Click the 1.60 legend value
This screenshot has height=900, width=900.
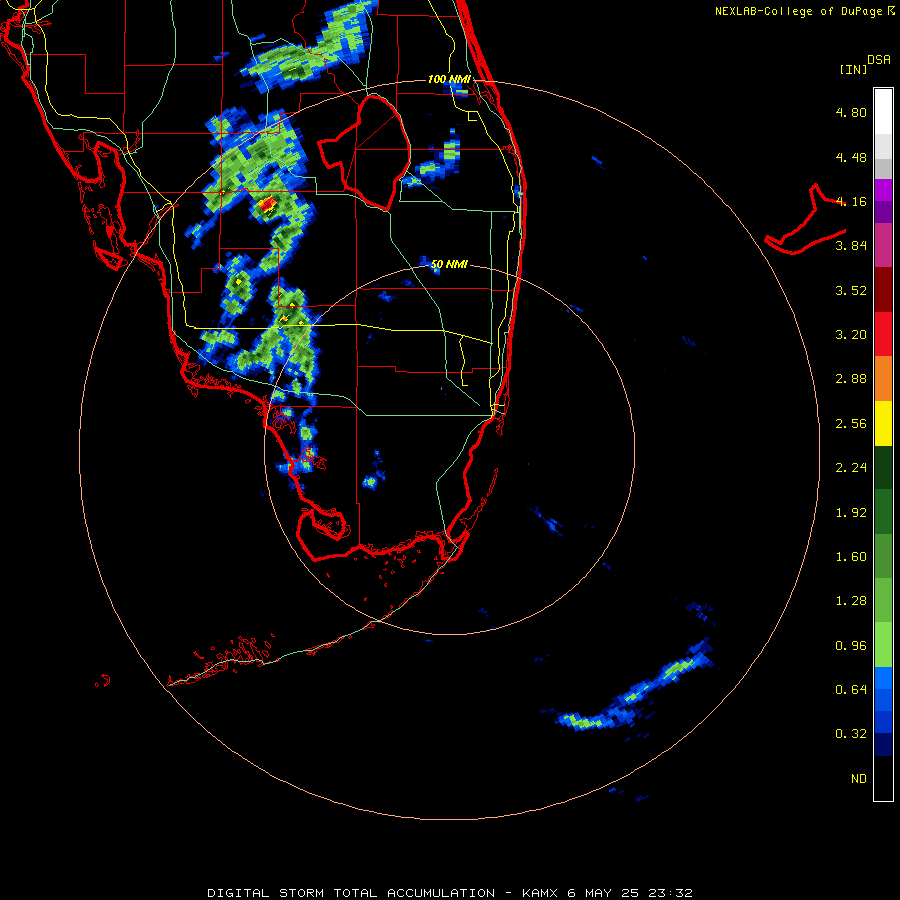[851, 557]
